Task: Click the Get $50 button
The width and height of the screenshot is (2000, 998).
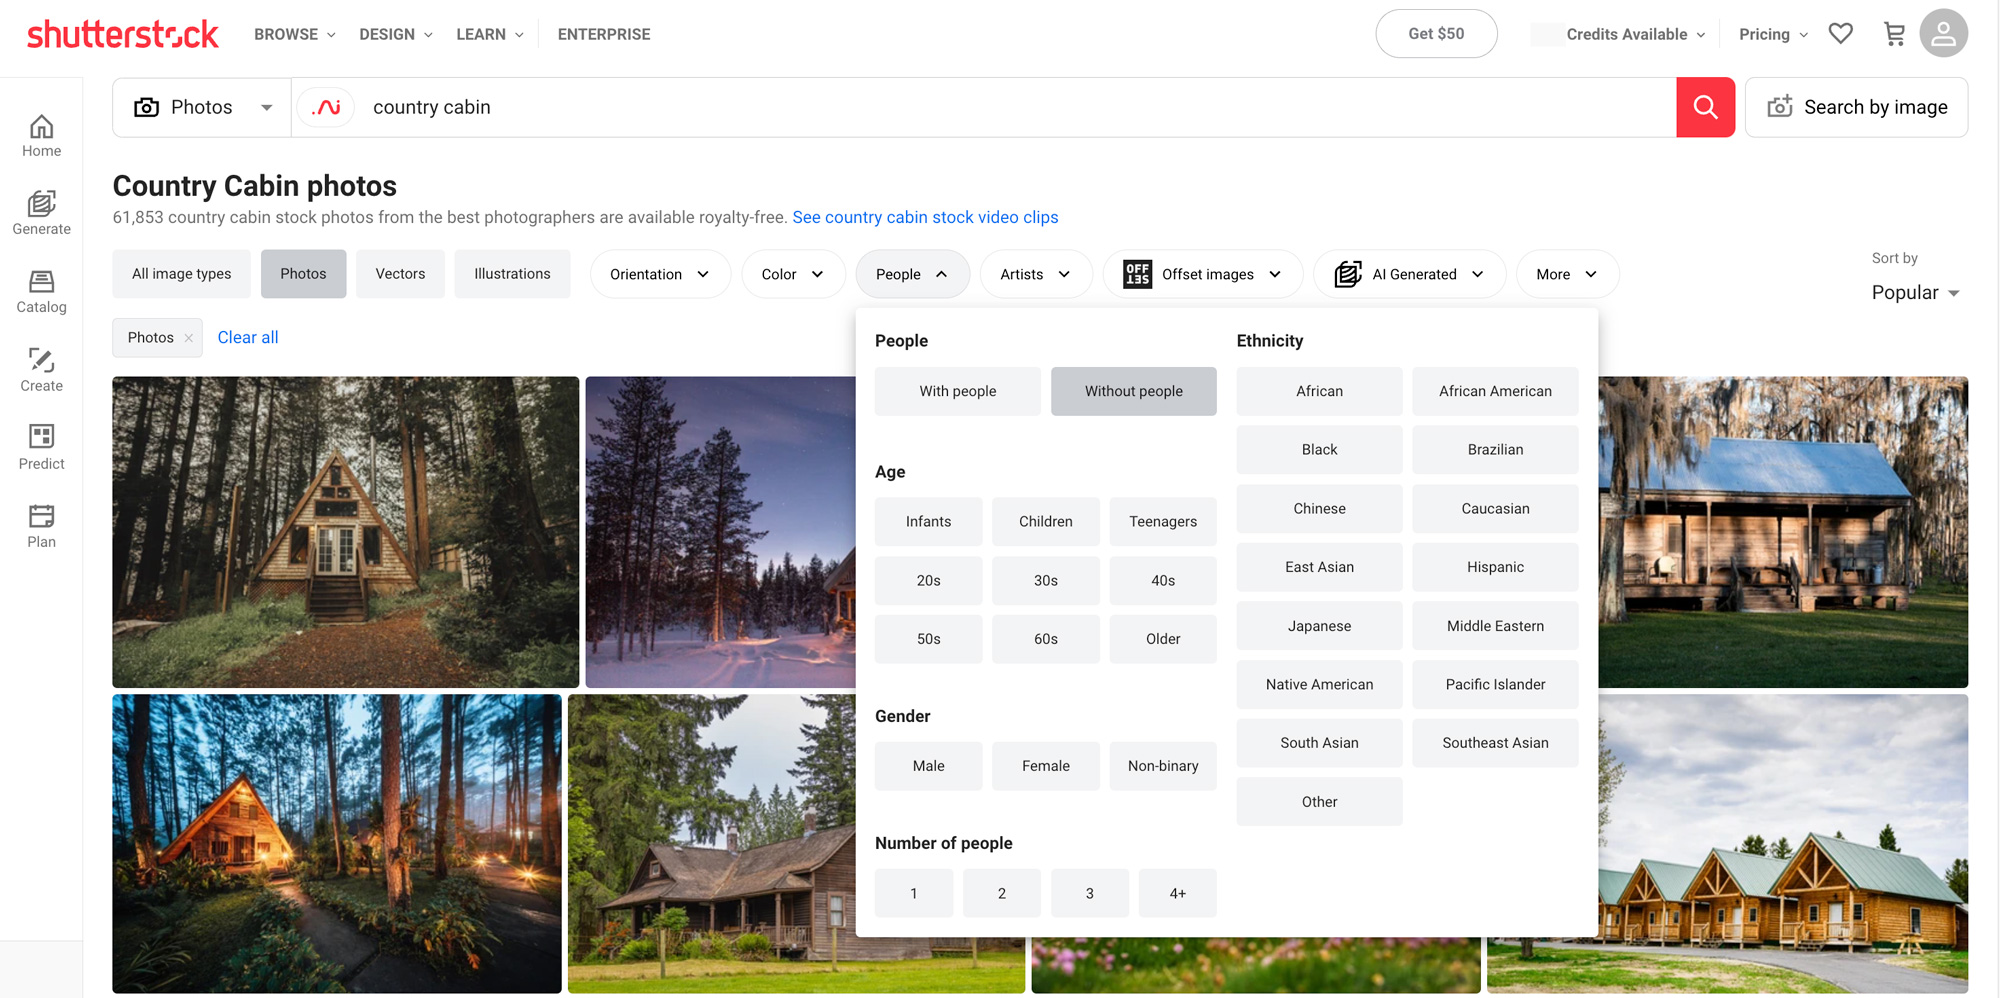Action: click(1436, 34)
